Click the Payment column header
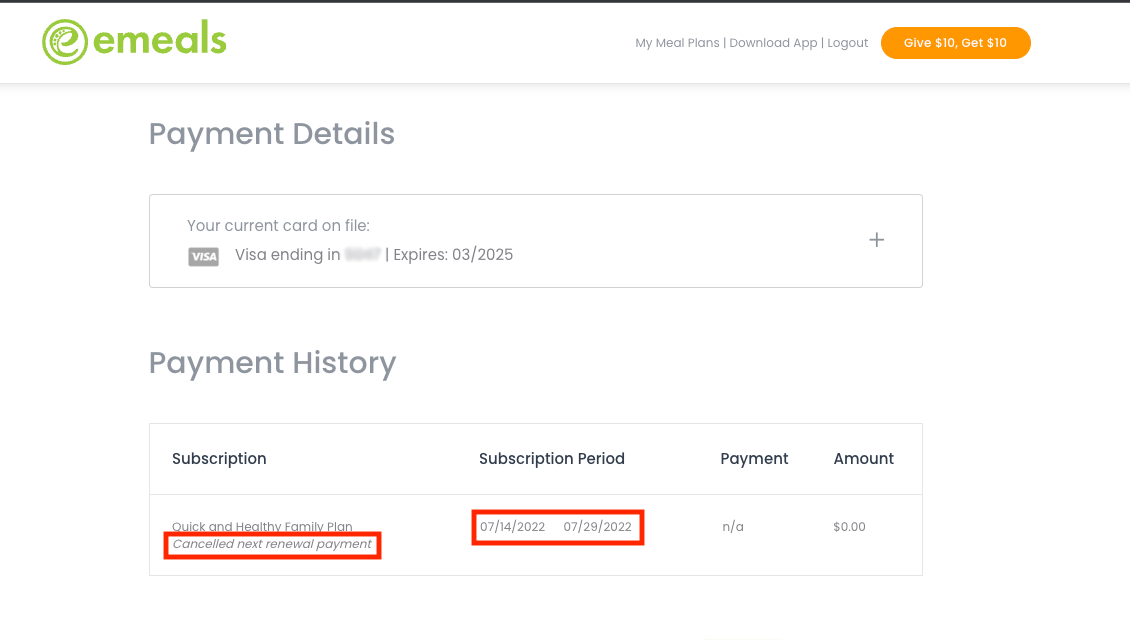Image resolution: width=1130 pixels, height=641 pixels. pyautogui.click(x=754, y=459)
